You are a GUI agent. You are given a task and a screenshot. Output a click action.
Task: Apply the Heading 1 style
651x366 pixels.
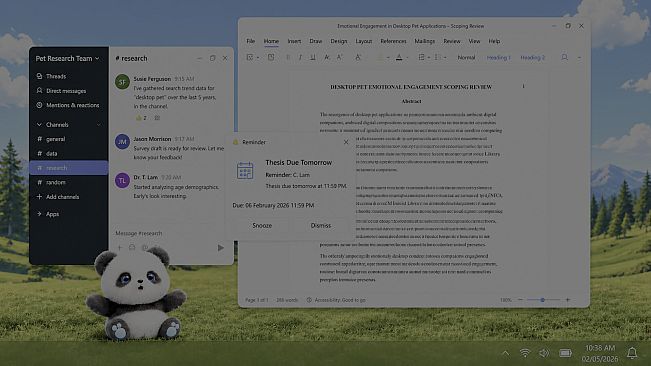pyautogui.click(x=498, y=57)
